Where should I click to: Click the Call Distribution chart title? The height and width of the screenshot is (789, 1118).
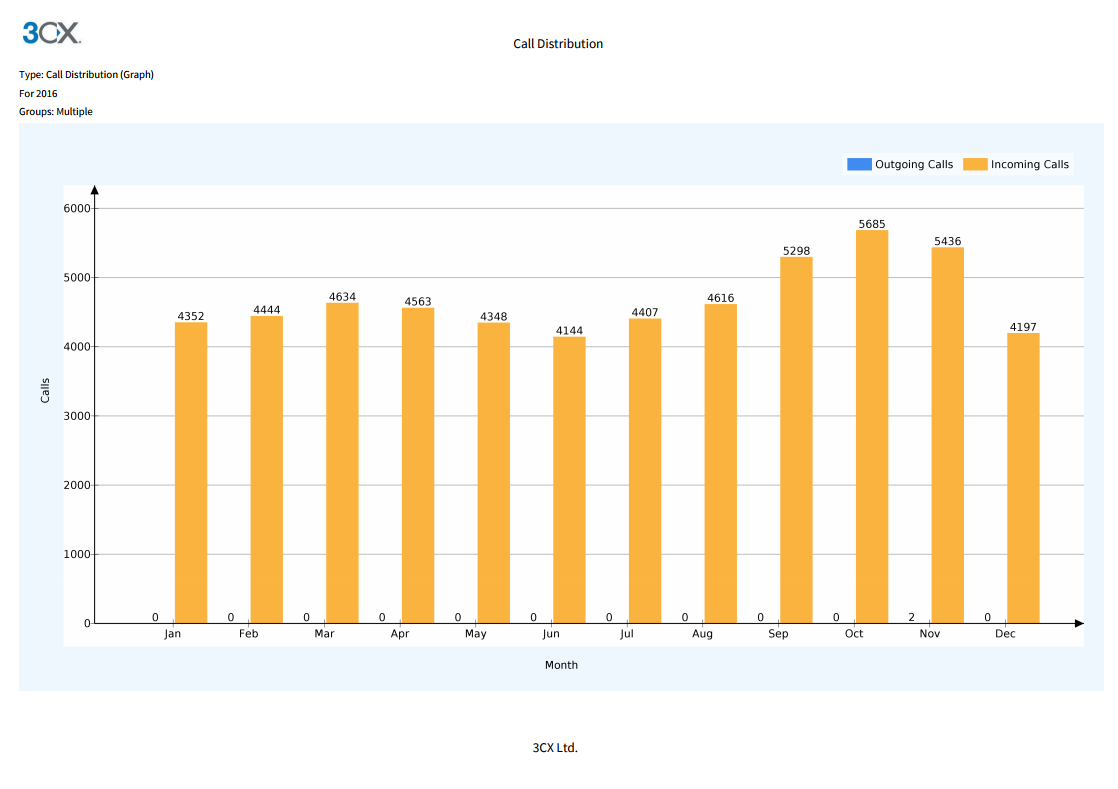pos(558,44)
